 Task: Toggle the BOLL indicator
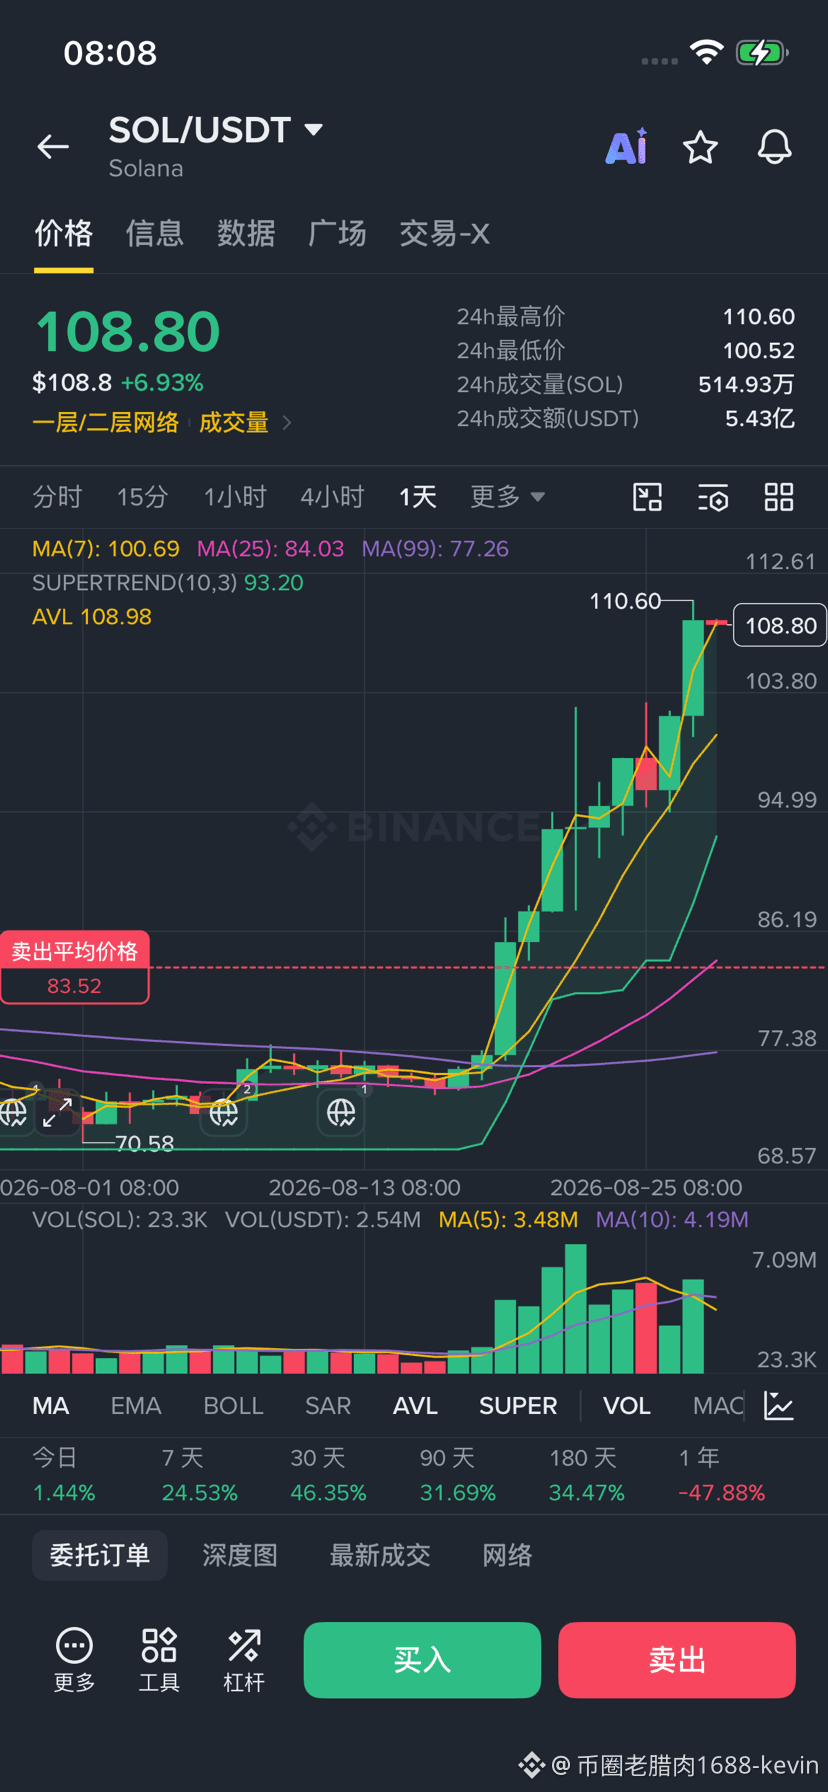point(233,1405)
